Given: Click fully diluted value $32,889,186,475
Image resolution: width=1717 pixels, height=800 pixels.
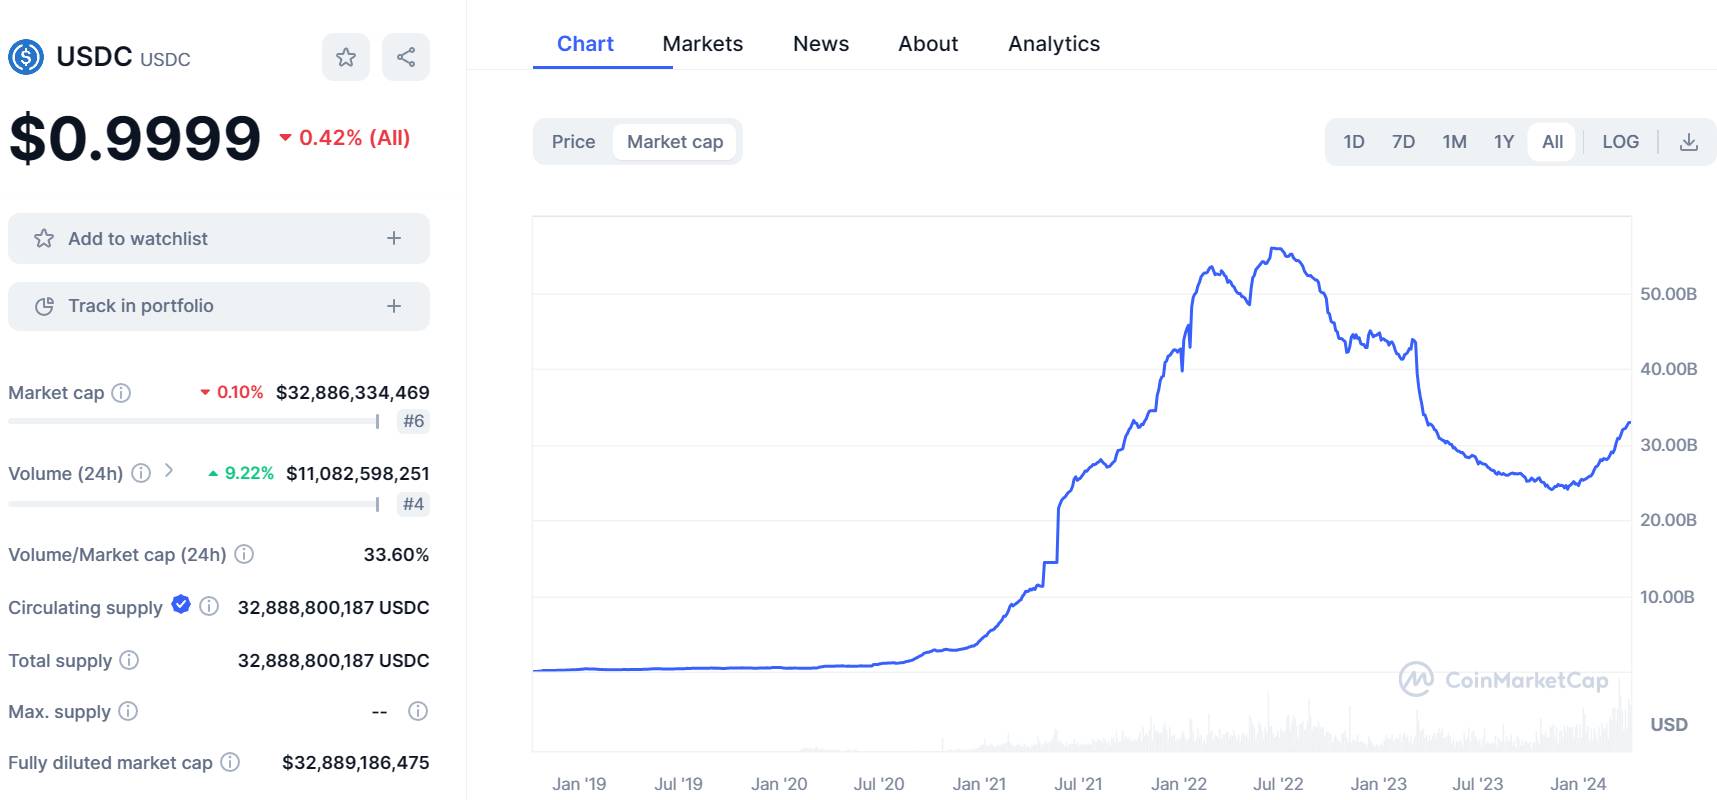Looking at the screenshot, I should pyautogui.click(x=356, y=762).
